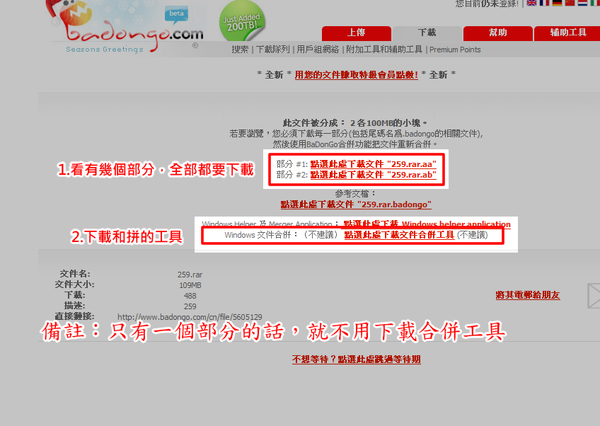The height and width of the screenshot is (426, 600).
Task: Click the 將其電郵給朋友 link
Action: [528, 295]
